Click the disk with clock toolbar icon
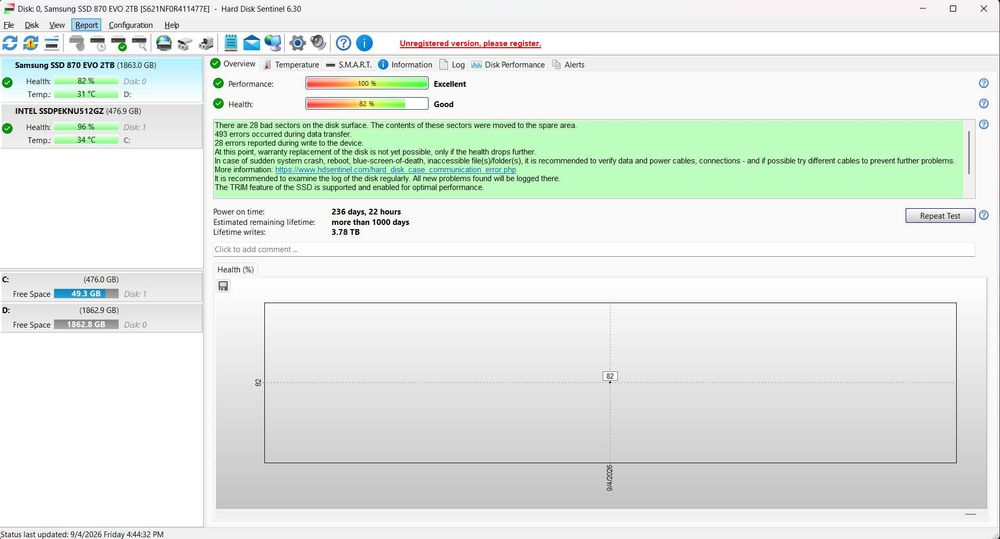Viewport: 1000px width, 539px height. point(98,43)
